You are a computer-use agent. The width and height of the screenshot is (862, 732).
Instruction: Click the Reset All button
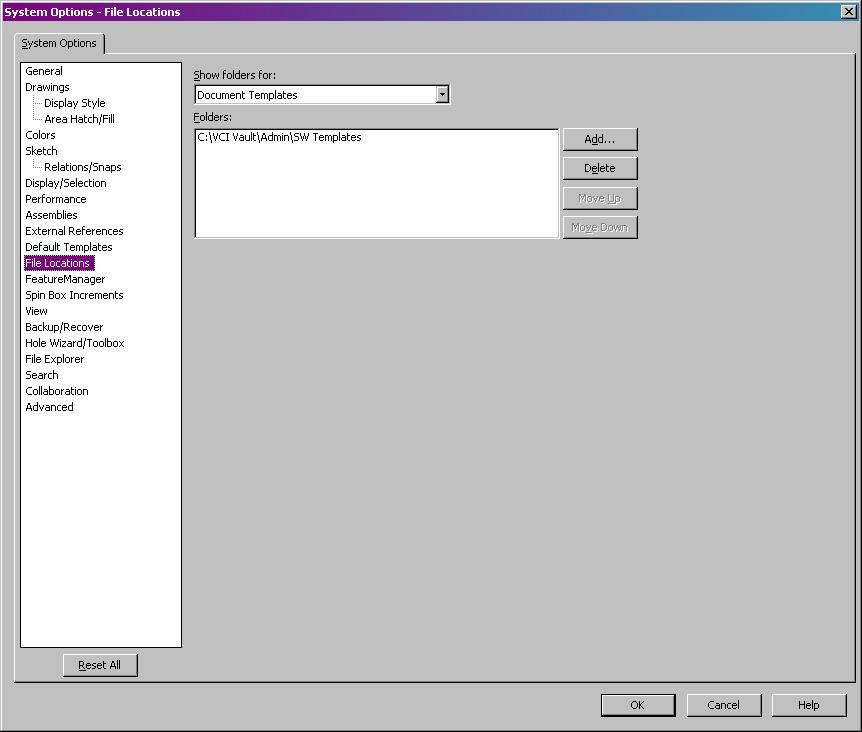coord(100,665)
